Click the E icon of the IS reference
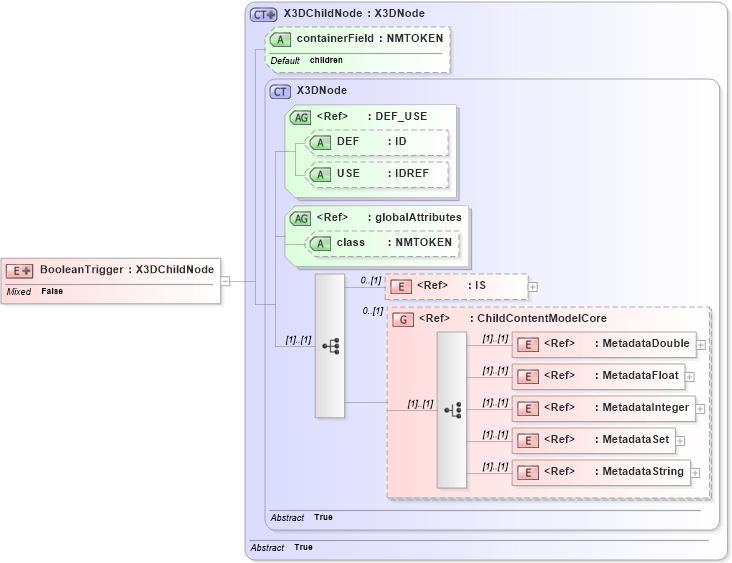 coord(401,287)
